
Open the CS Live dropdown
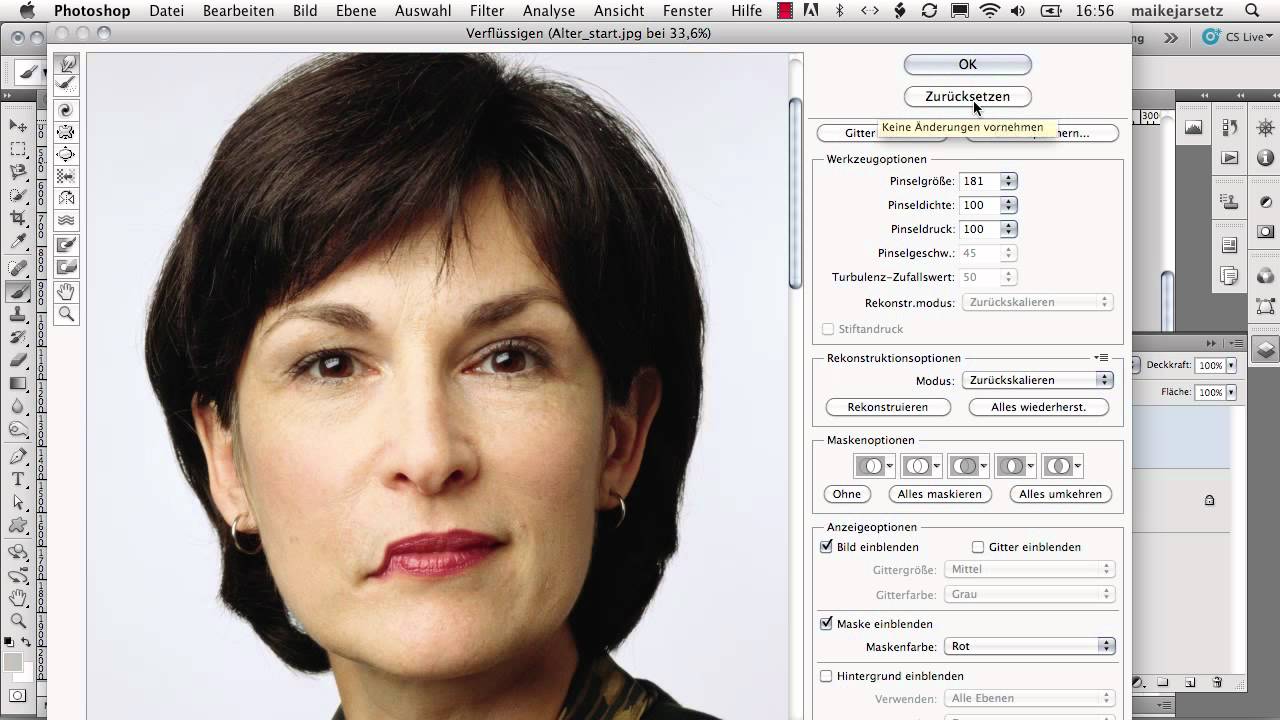(x=1237, y=38)
